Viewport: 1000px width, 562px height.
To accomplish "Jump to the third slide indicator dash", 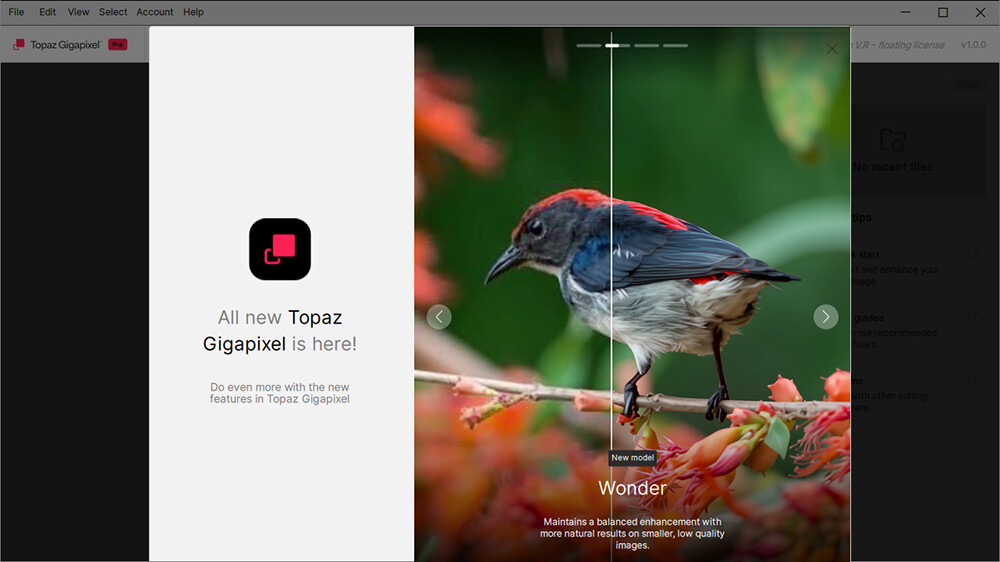I will 646,46.
